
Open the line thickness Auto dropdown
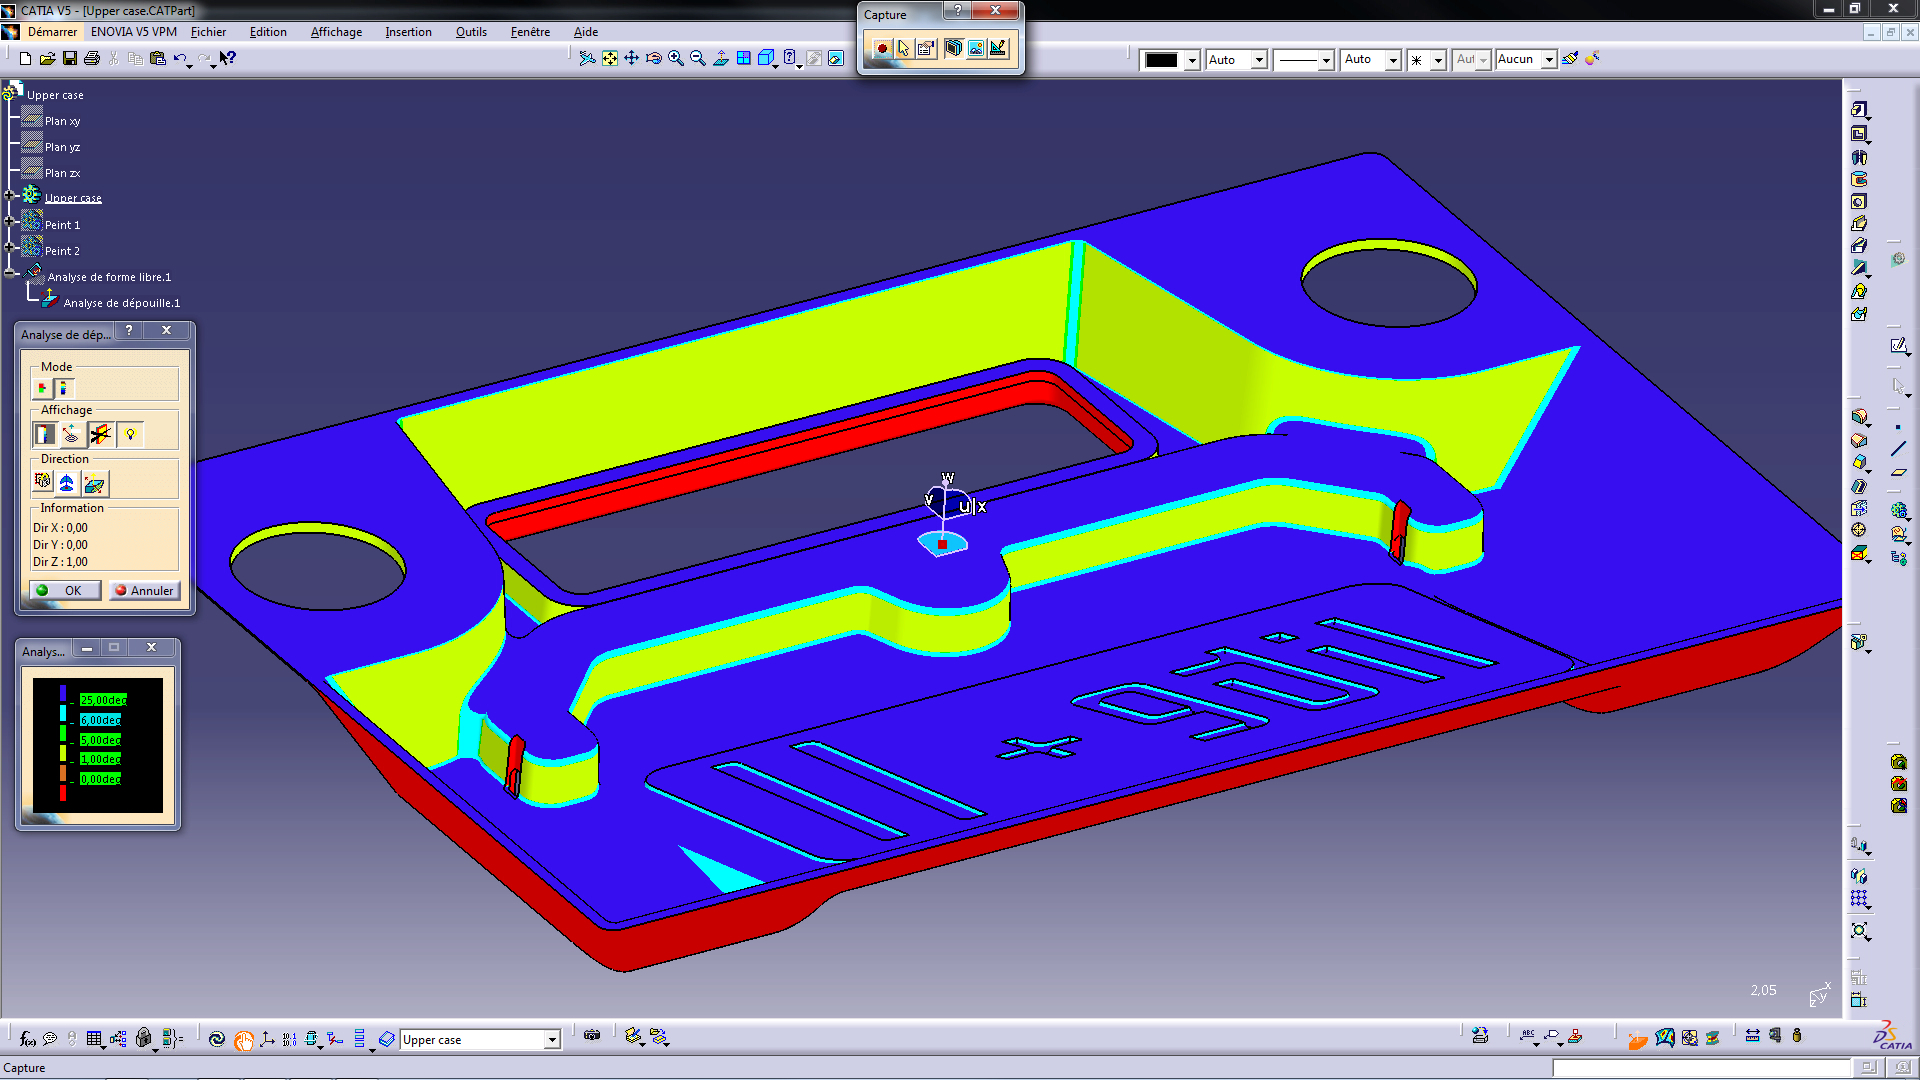[x=1392, y=60]
